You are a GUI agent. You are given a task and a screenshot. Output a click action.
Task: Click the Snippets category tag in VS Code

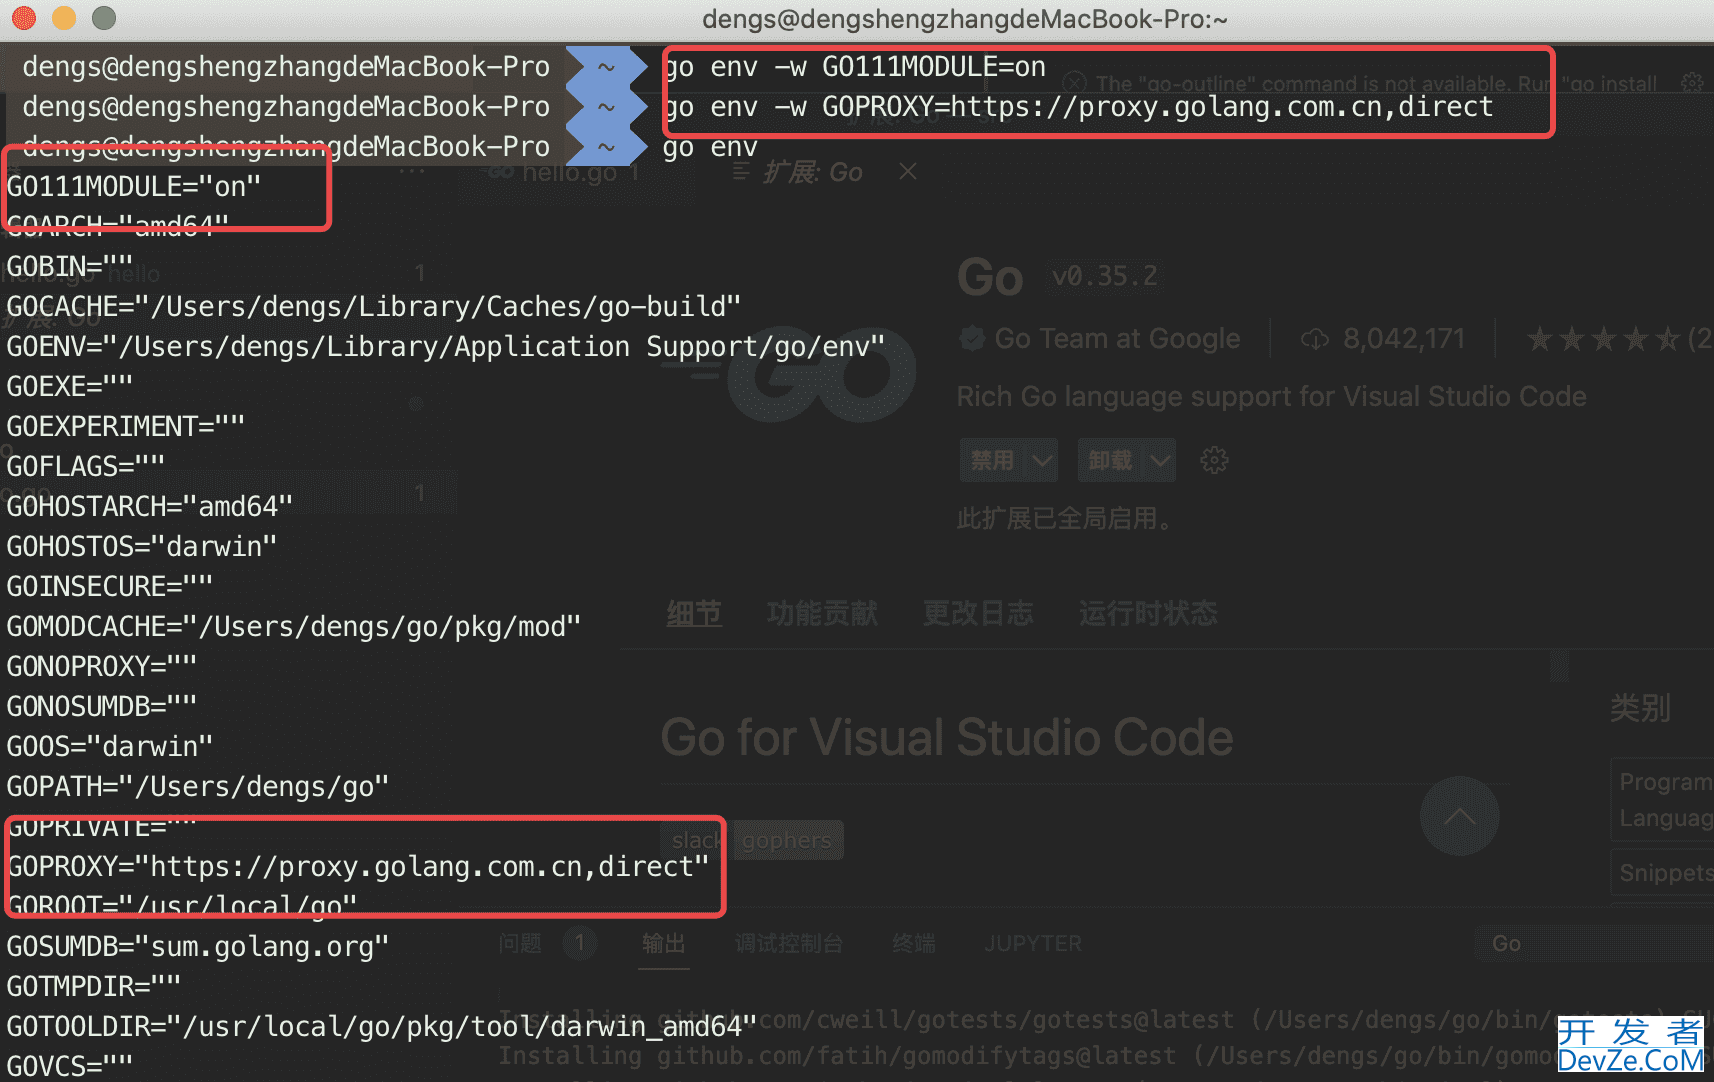[1662, 873]
